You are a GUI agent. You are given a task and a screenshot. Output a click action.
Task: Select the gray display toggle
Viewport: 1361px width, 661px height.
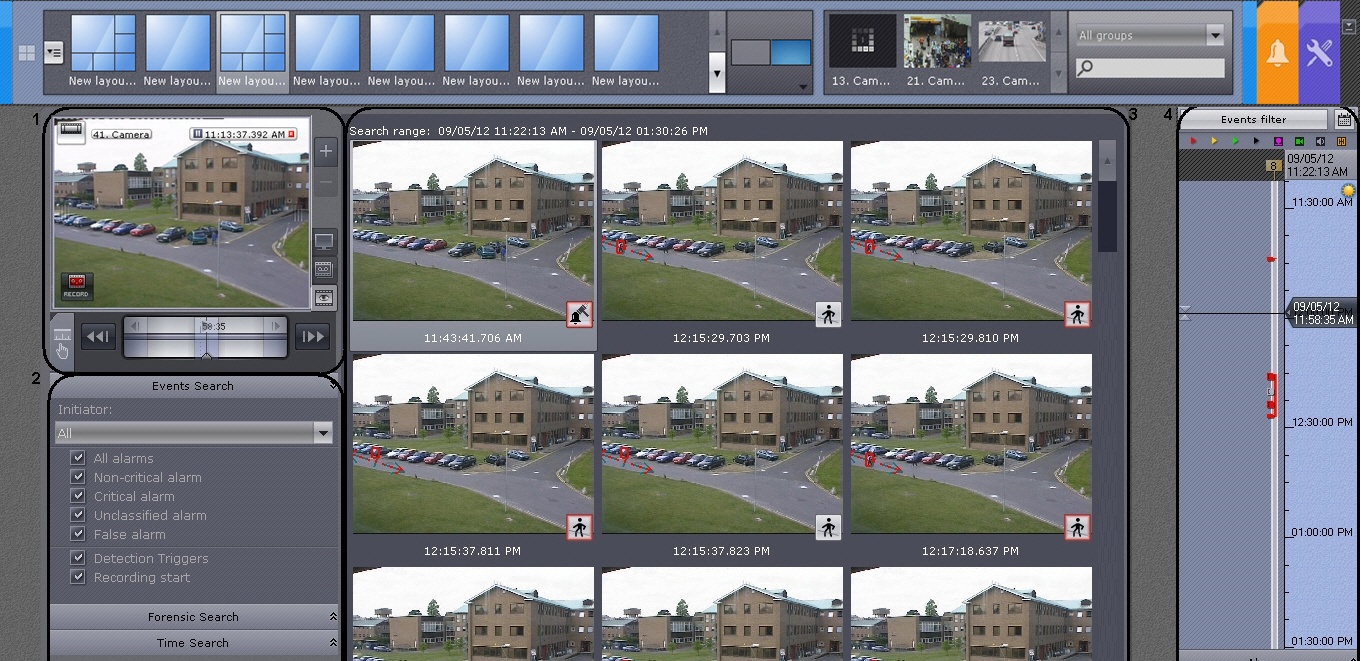[750, 53]
